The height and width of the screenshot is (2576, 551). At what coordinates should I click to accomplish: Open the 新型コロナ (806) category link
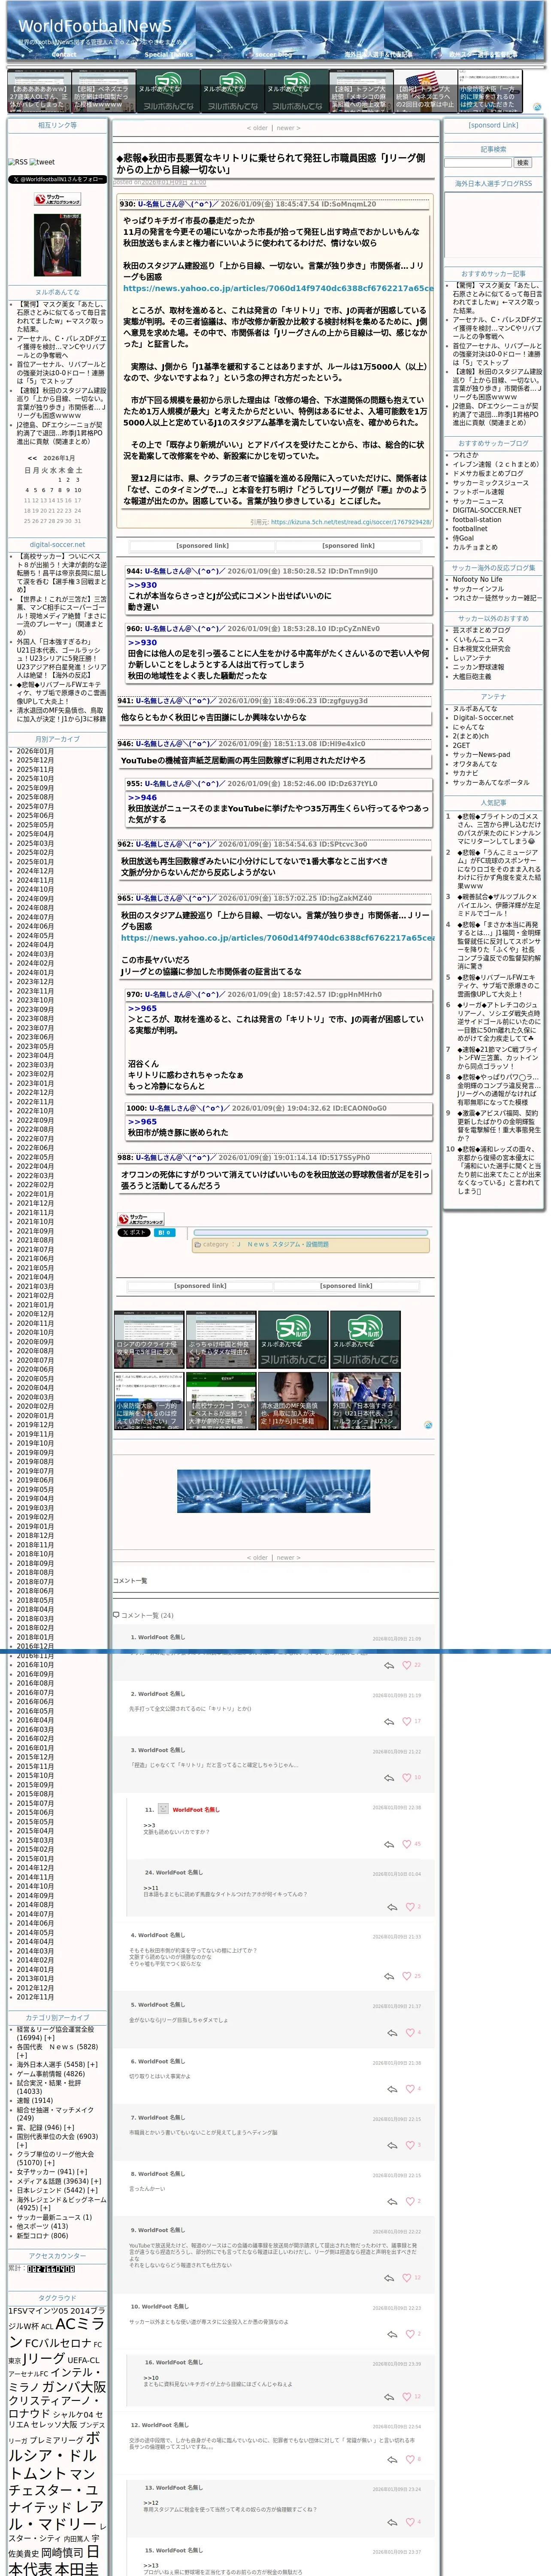(x=42, y=2235)
